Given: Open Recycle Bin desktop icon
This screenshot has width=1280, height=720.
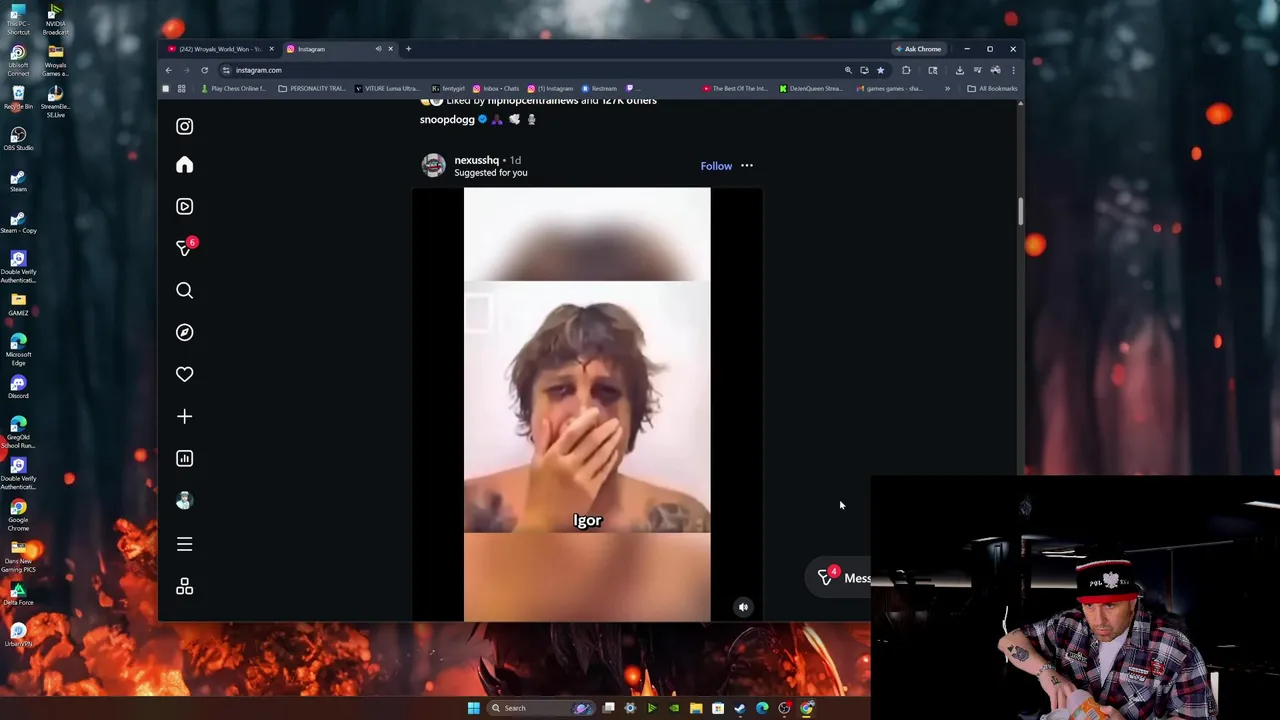Looking at the screenshot, I should (x=18, y=98).
